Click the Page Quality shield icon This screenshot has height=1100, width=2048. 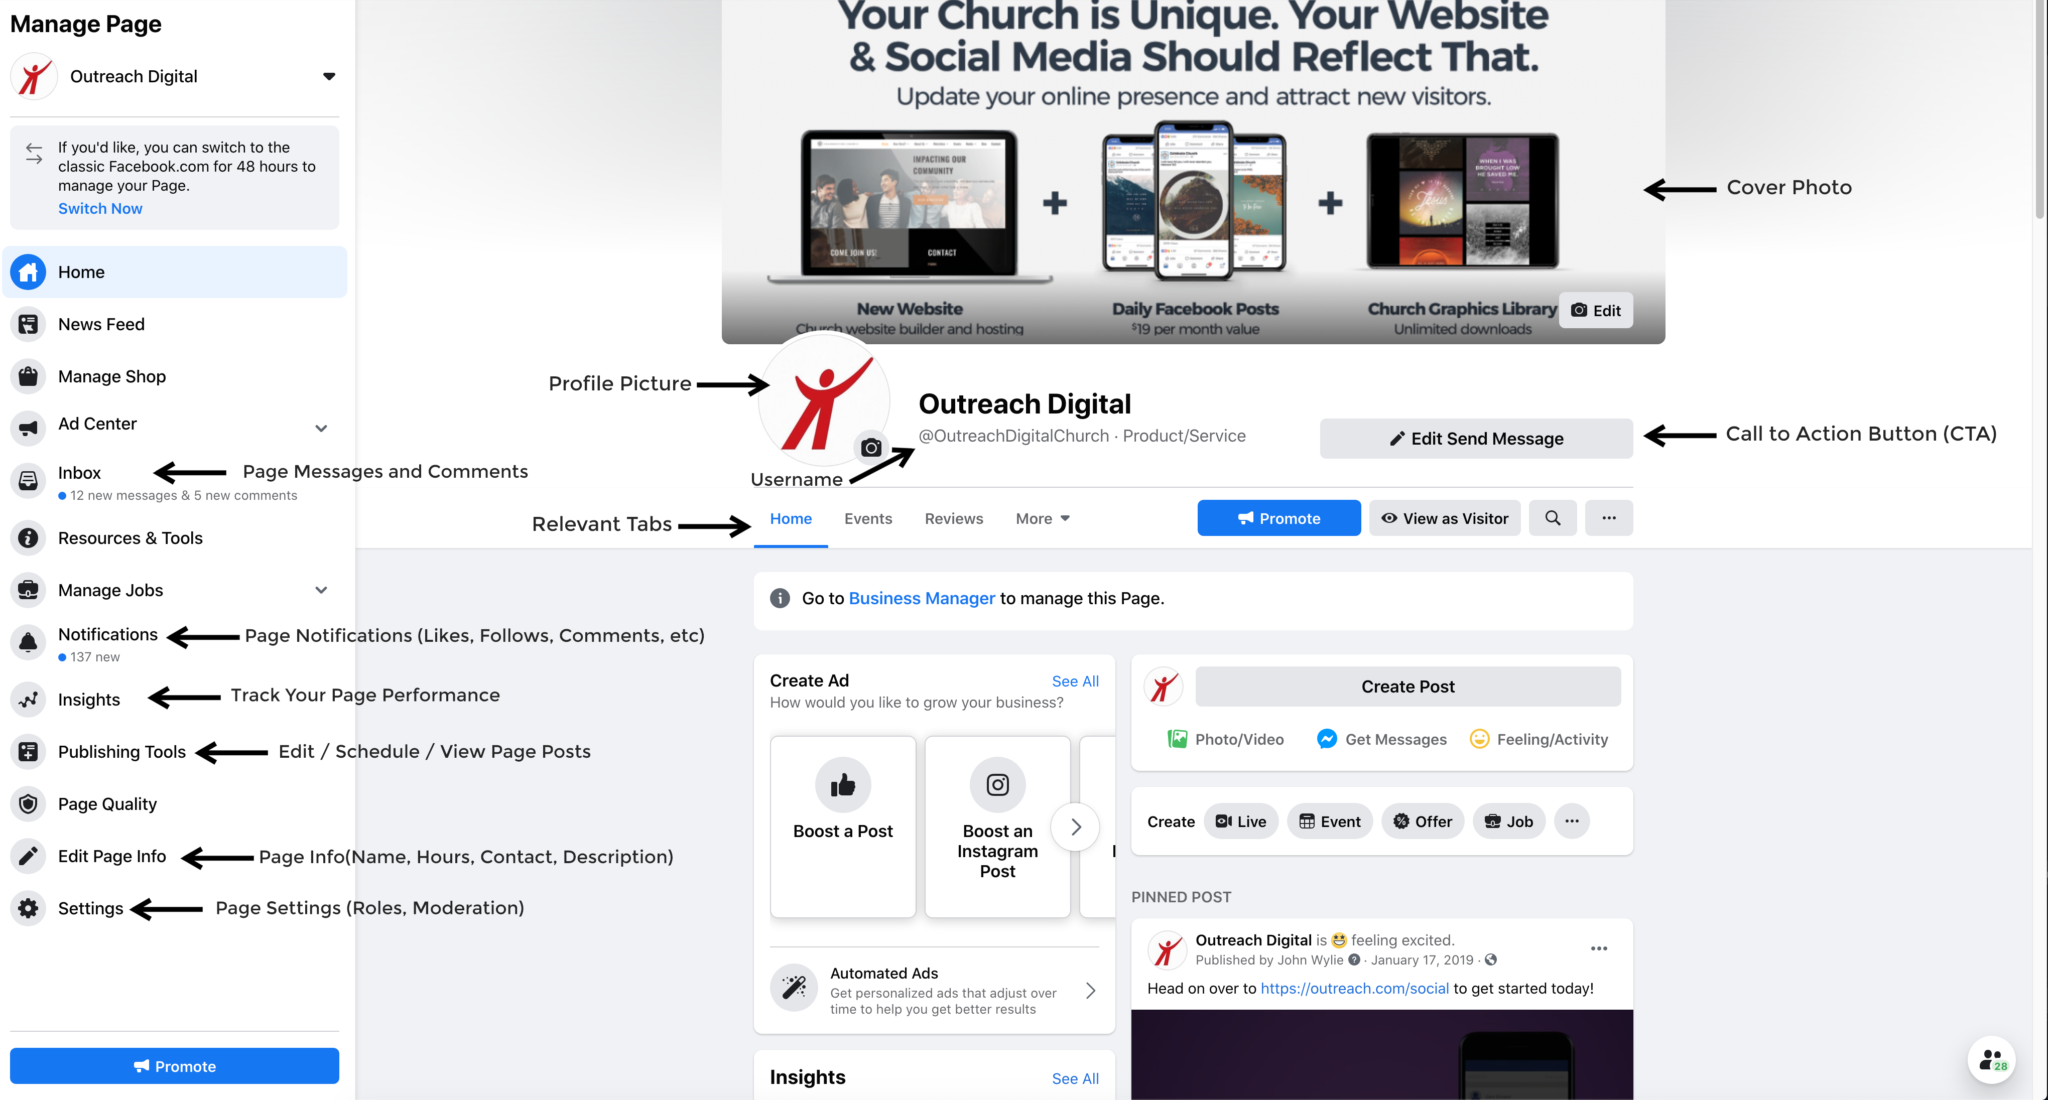tap(28, 804)
